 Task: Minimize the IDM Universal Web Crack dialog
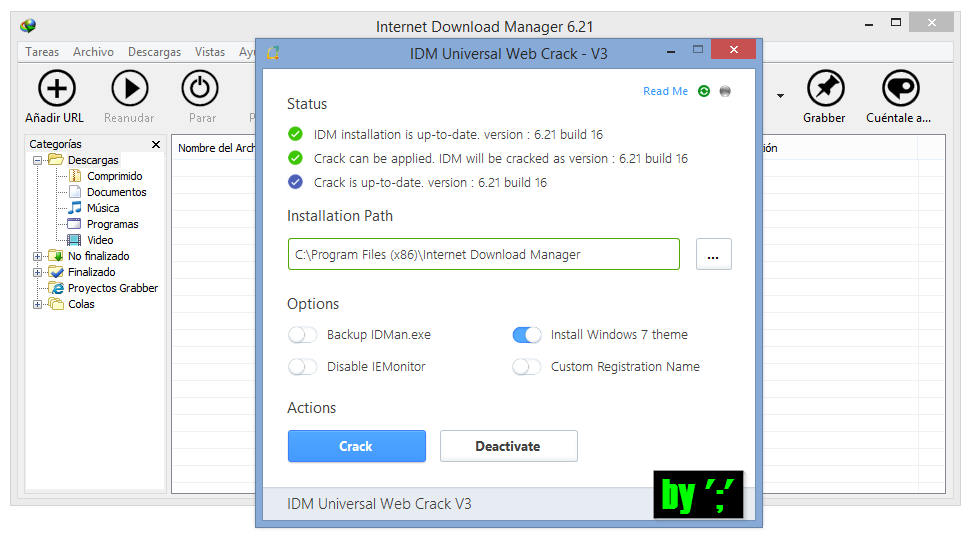pyautogui.click(x=671, y=52)
